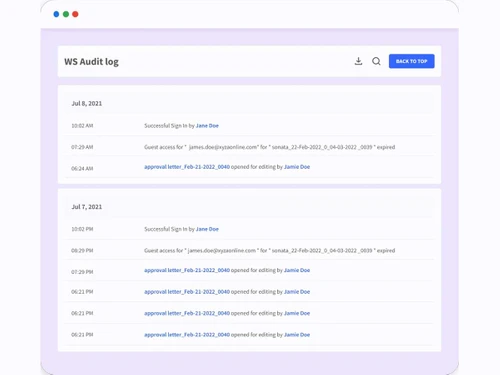Open Jane Doe link in 10:02 AM entry
Image resolution: width=500 pixels, height=375 pixels.
[207, 126]
